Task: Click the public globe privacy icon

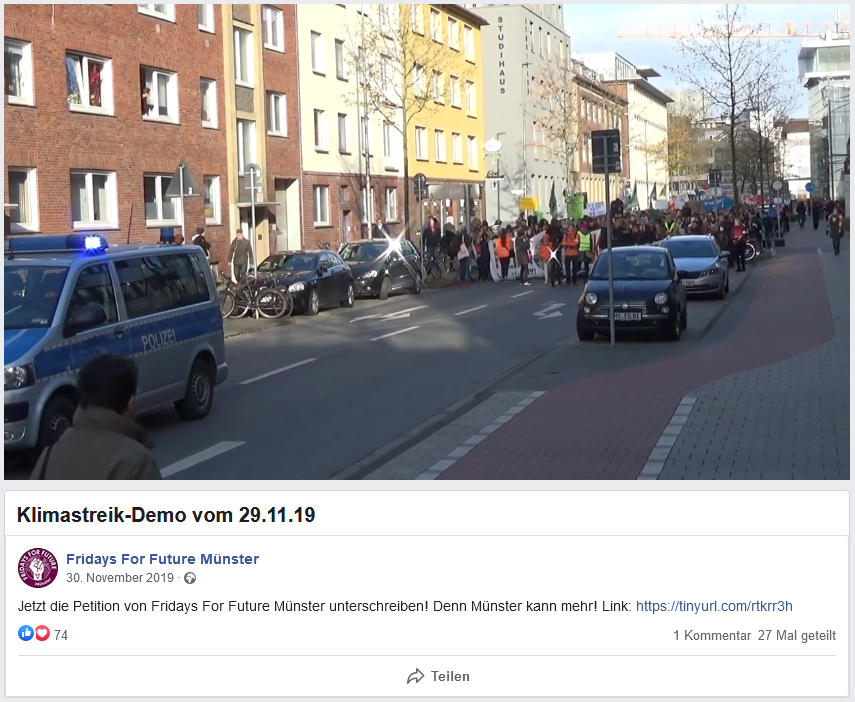Action: click(190, 578)
